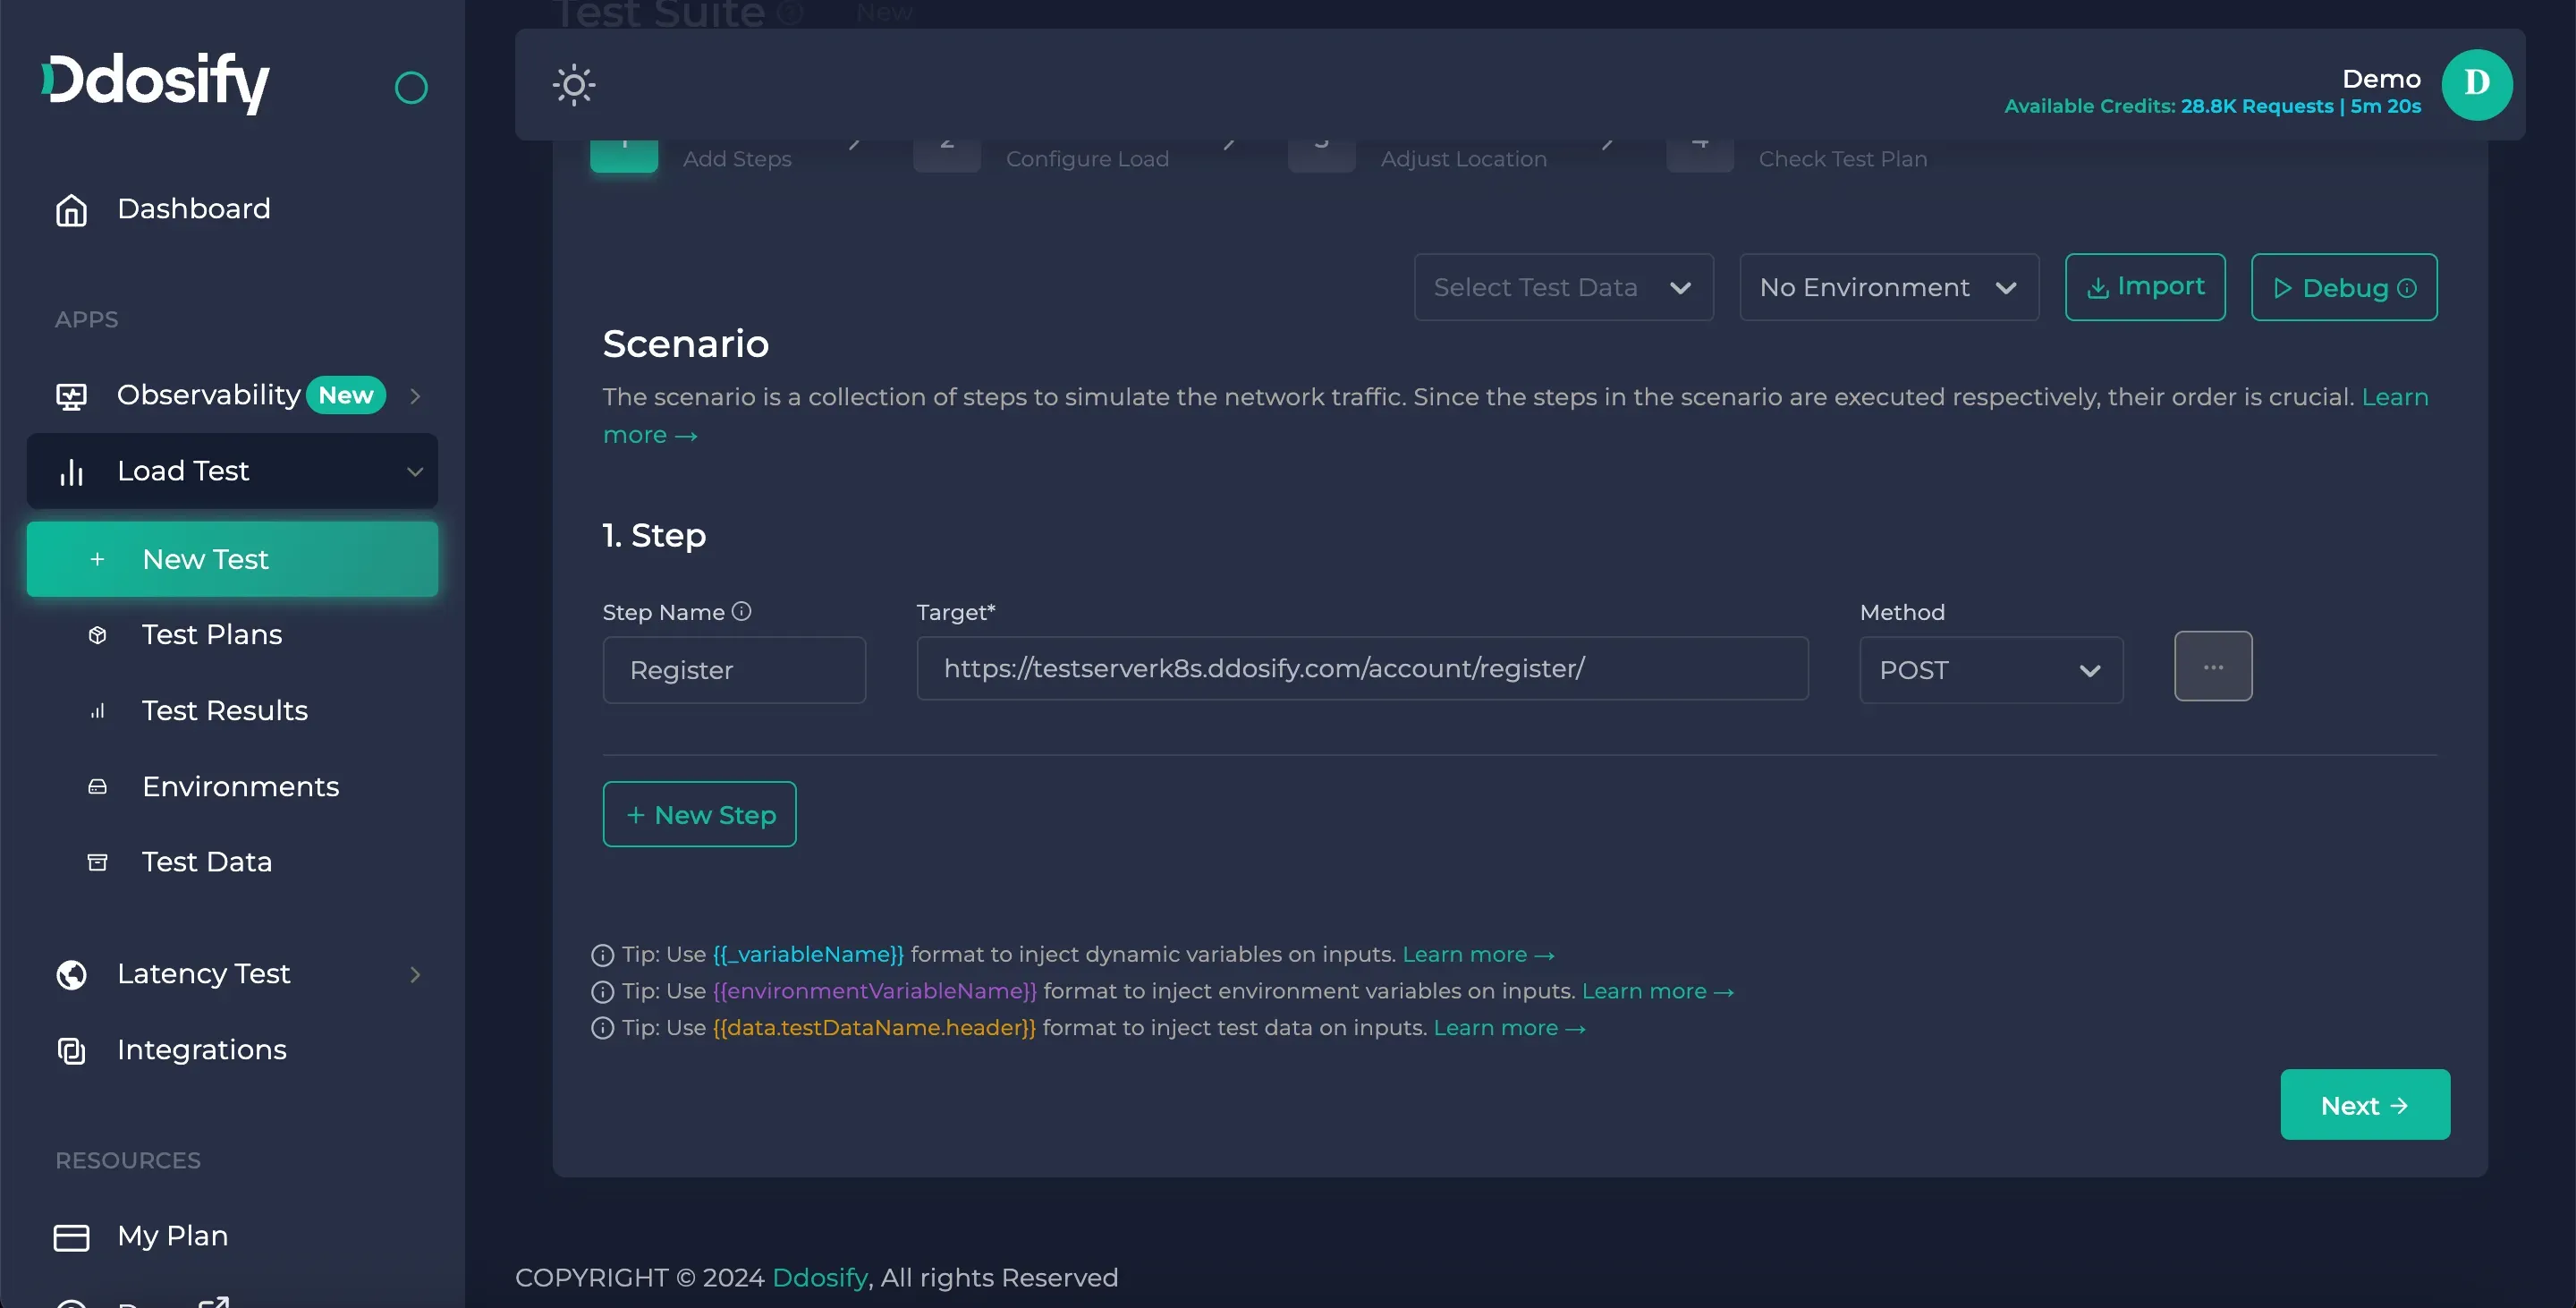Screen dimensions: 2576x1308
Task: Click the Environments icon in sidebar
Action: click(x=97, y=787)
